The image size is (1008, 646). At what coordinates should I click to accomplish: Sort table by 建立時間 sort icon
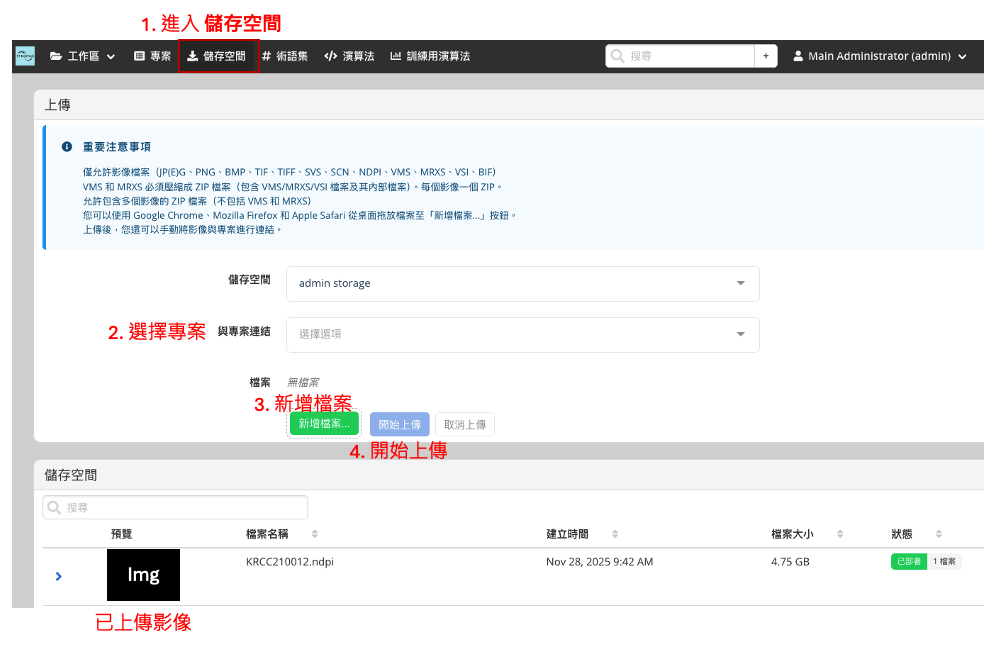tap(615, 534)
